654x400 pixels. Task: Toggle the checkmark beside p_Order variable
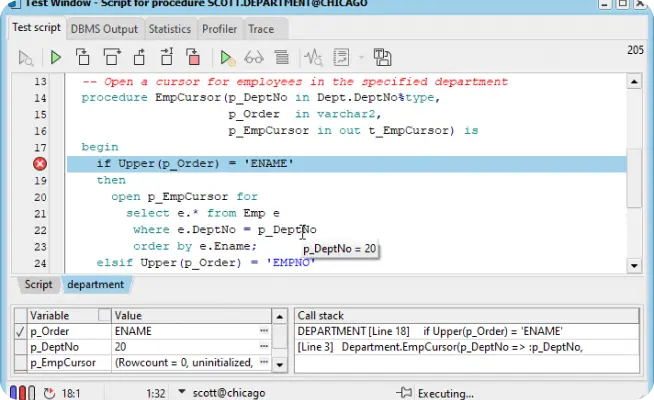(x=20, y=330)
